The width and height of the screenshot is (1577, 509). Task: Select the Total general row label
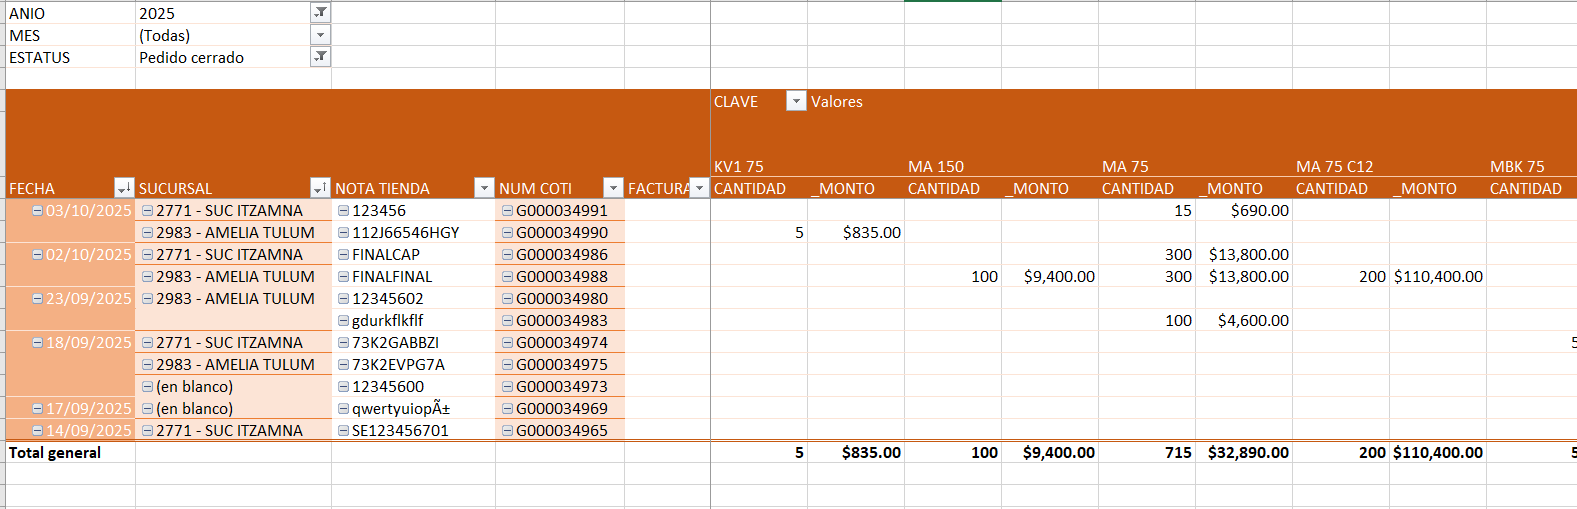[55, 453]
